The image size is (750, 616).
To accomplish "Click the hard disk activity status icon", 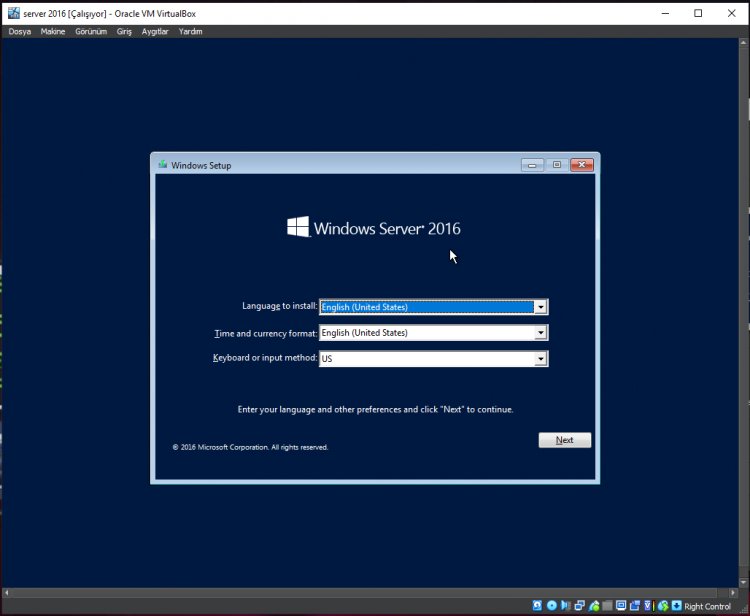I will 537,605.
